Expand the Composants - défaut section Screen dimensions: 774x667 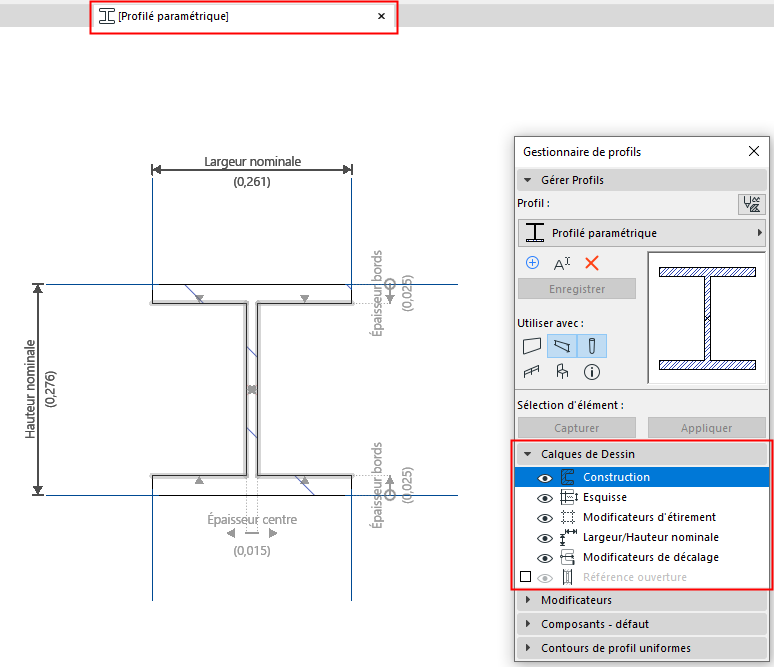coord(528,624)
